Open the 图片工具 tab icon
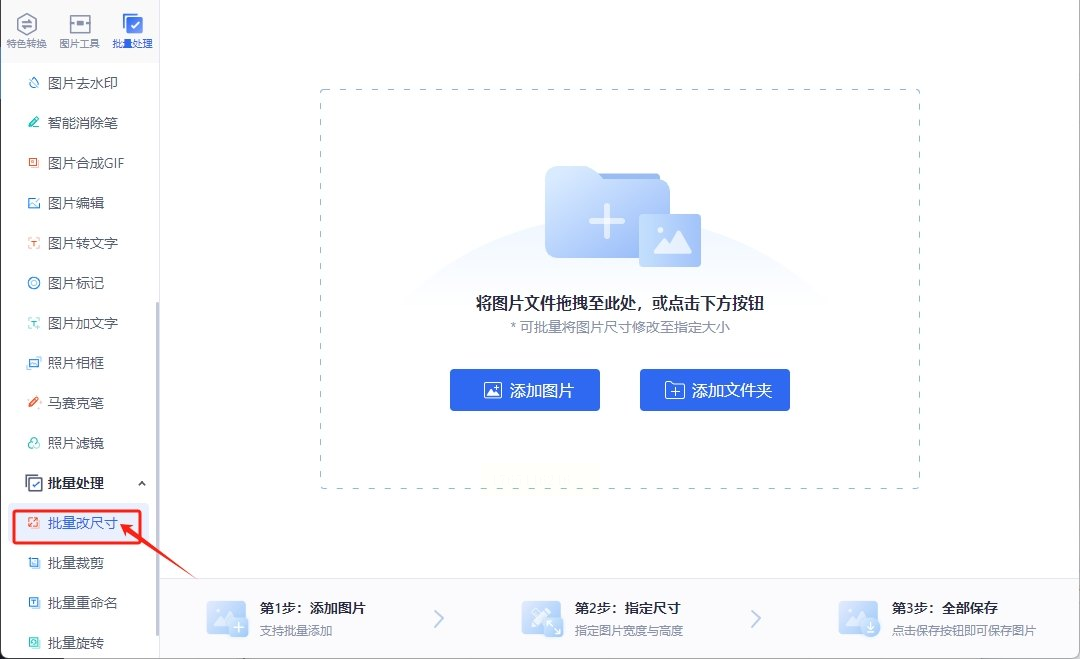Image resolution: width=1080 pixels, height=659 pixels. (79, 24)
